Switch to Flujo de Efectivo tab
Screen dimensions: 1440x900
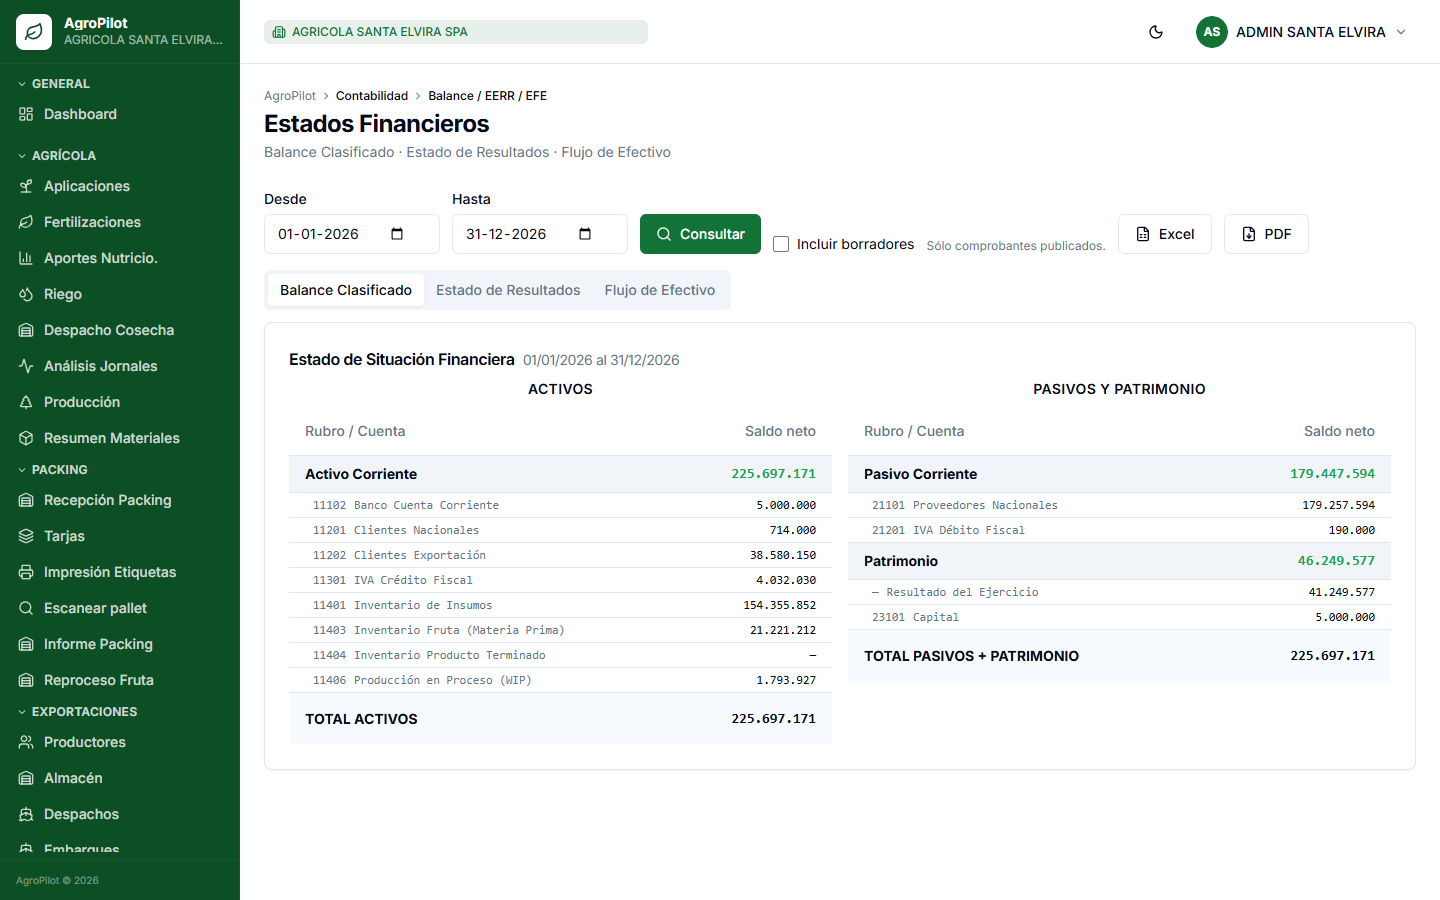point(660,290)
